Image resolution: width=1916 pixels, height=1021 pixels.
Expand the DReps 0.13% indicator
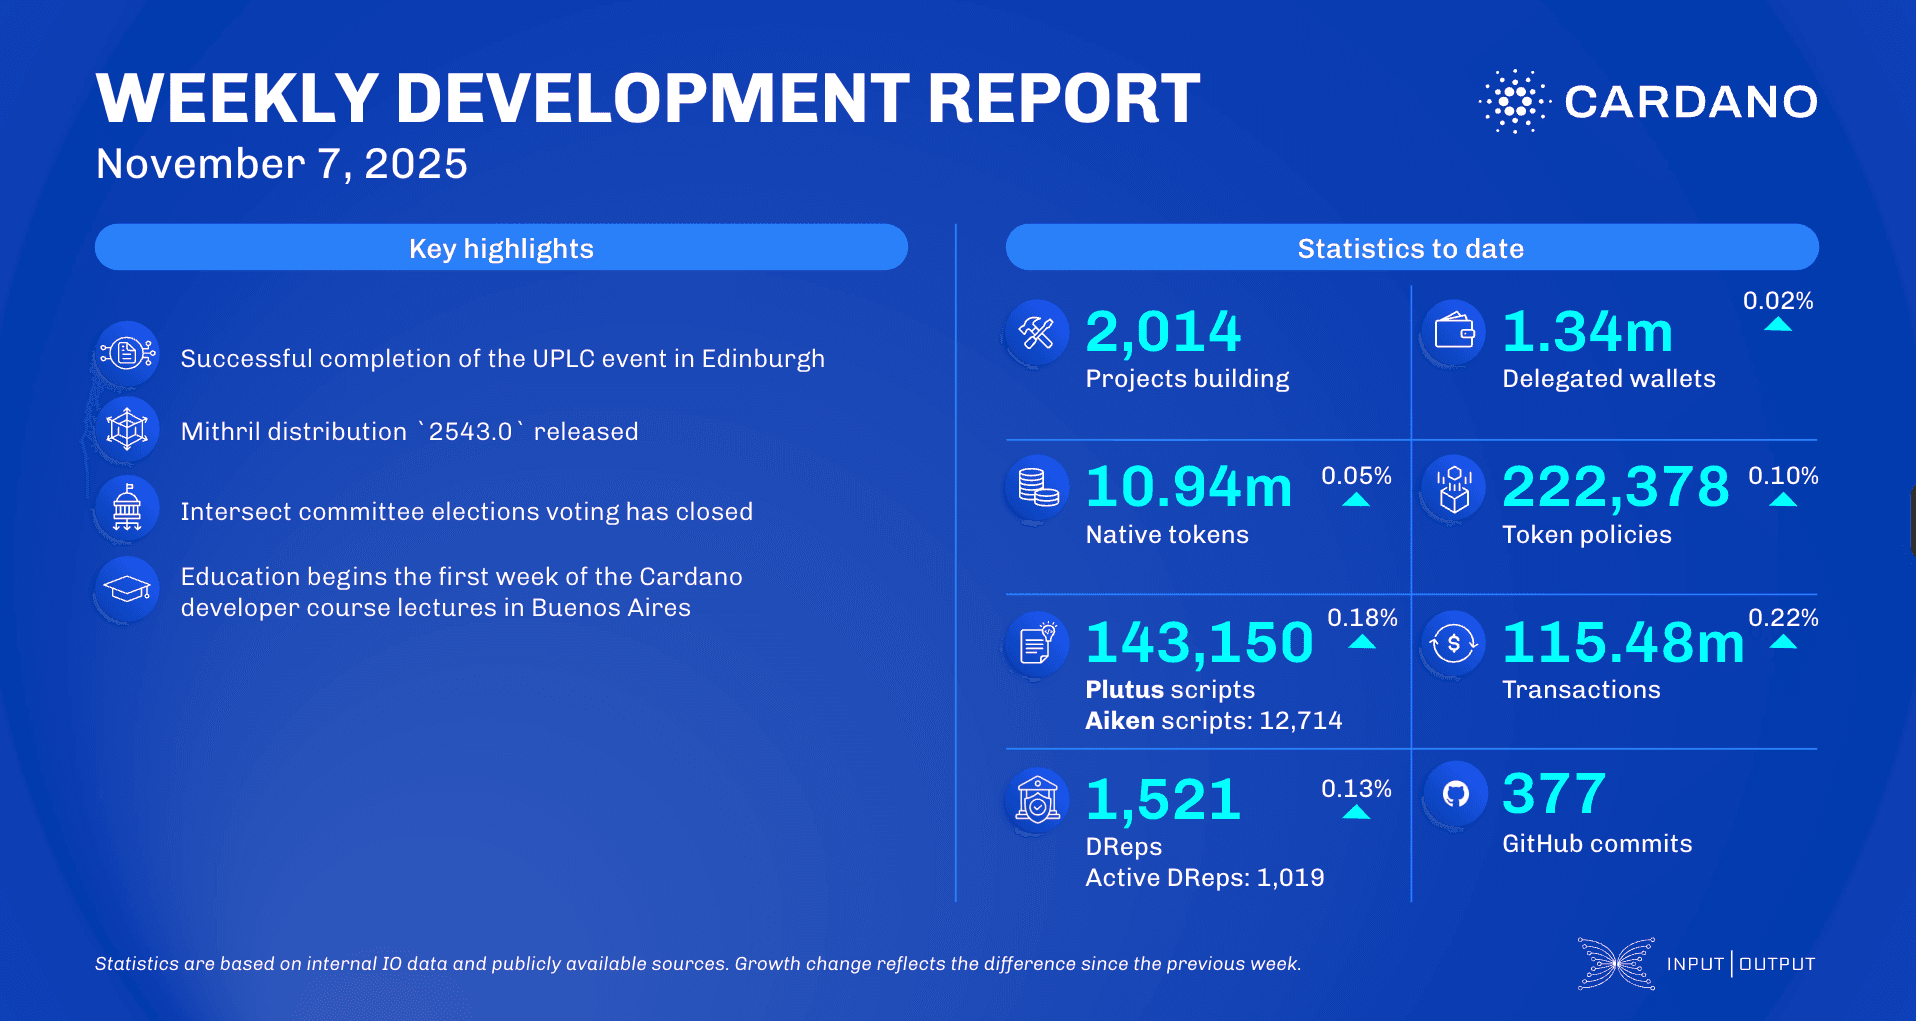(1355, 800)
